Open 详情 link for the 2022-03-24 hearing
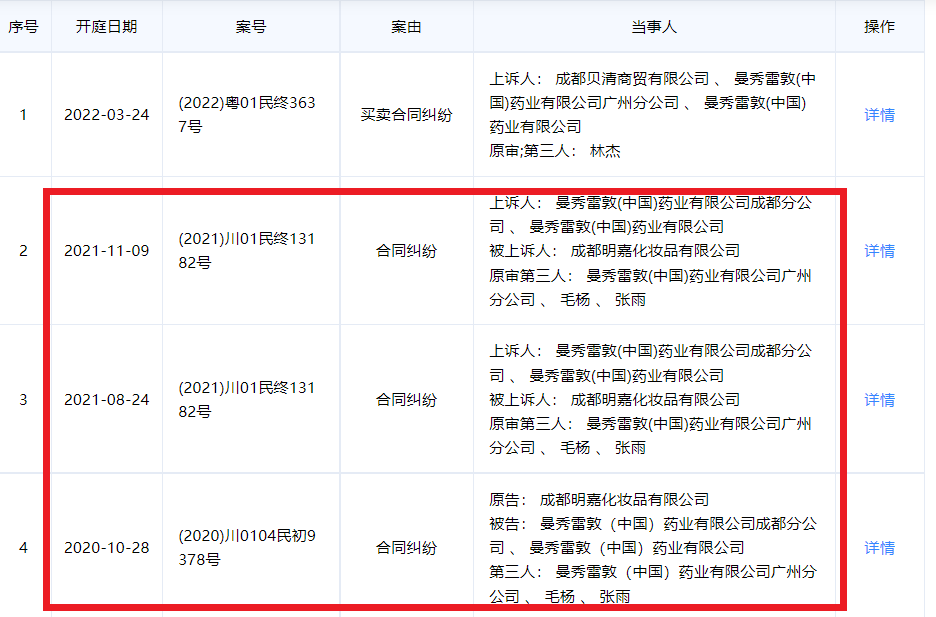 879,115
